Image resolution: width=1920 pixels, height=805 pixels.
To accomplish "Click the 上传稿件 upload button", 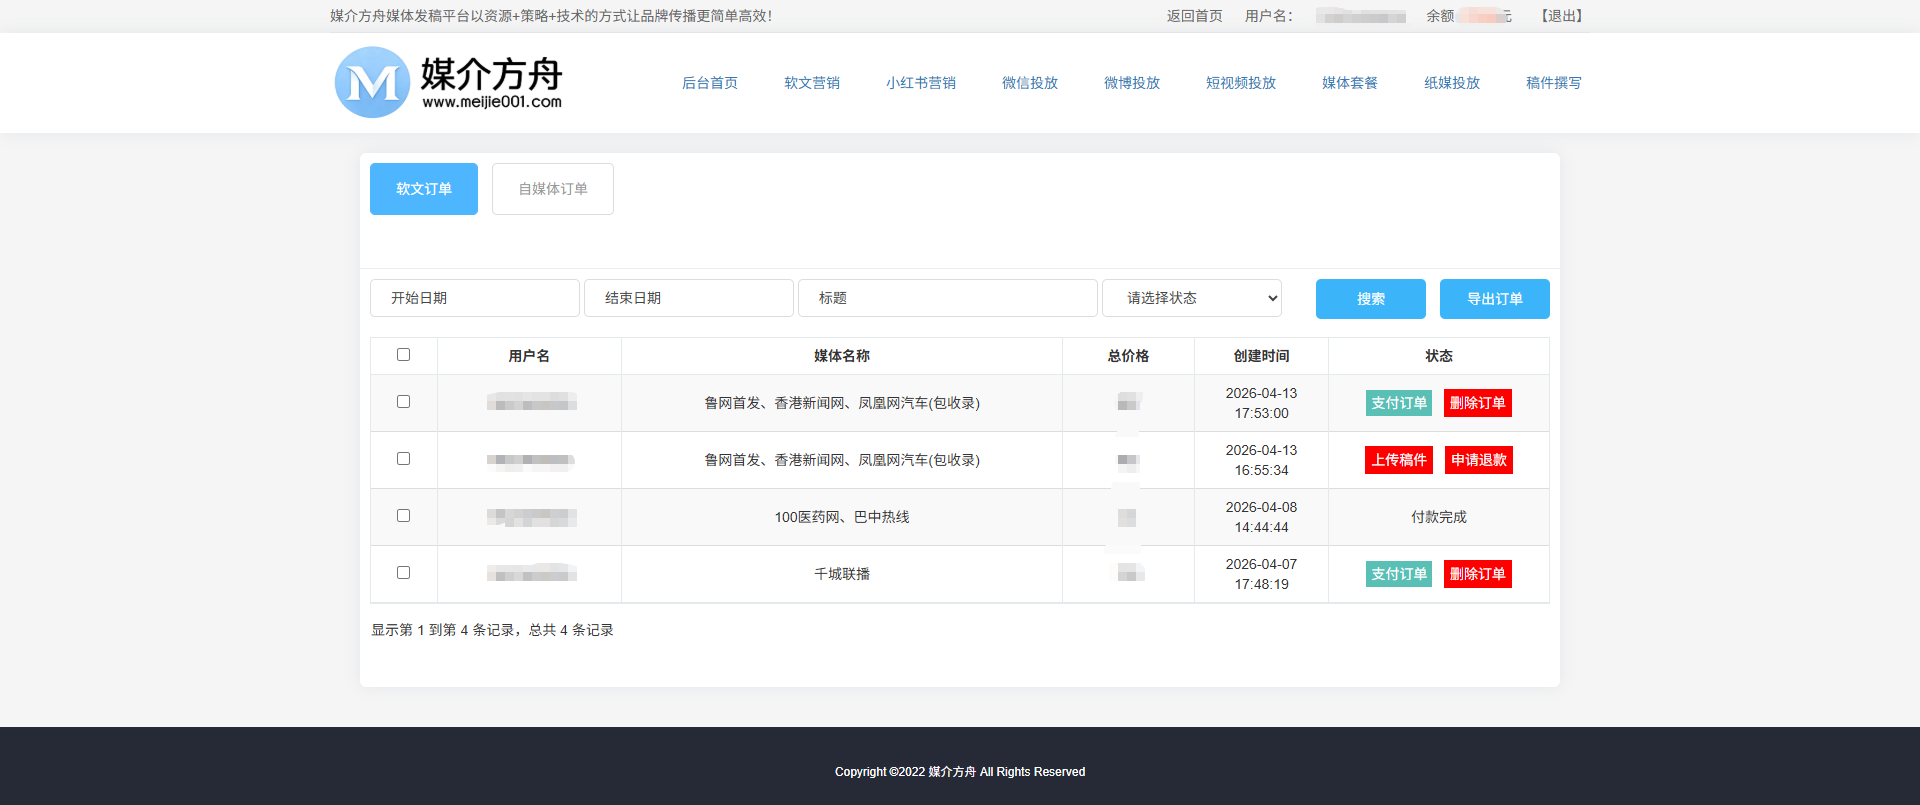I will (x=1398, y=460).
